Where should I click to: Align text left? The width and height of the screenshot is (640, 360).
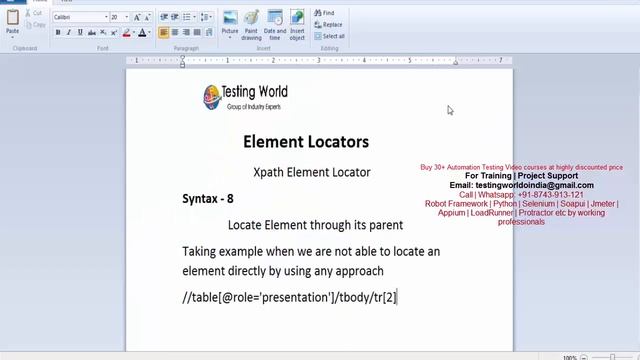(x=164, y=33)
